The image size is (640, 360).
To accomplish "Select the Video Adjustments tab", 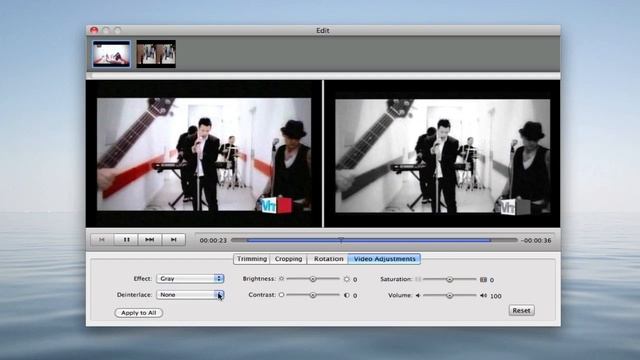I will [x=384, y=259].
